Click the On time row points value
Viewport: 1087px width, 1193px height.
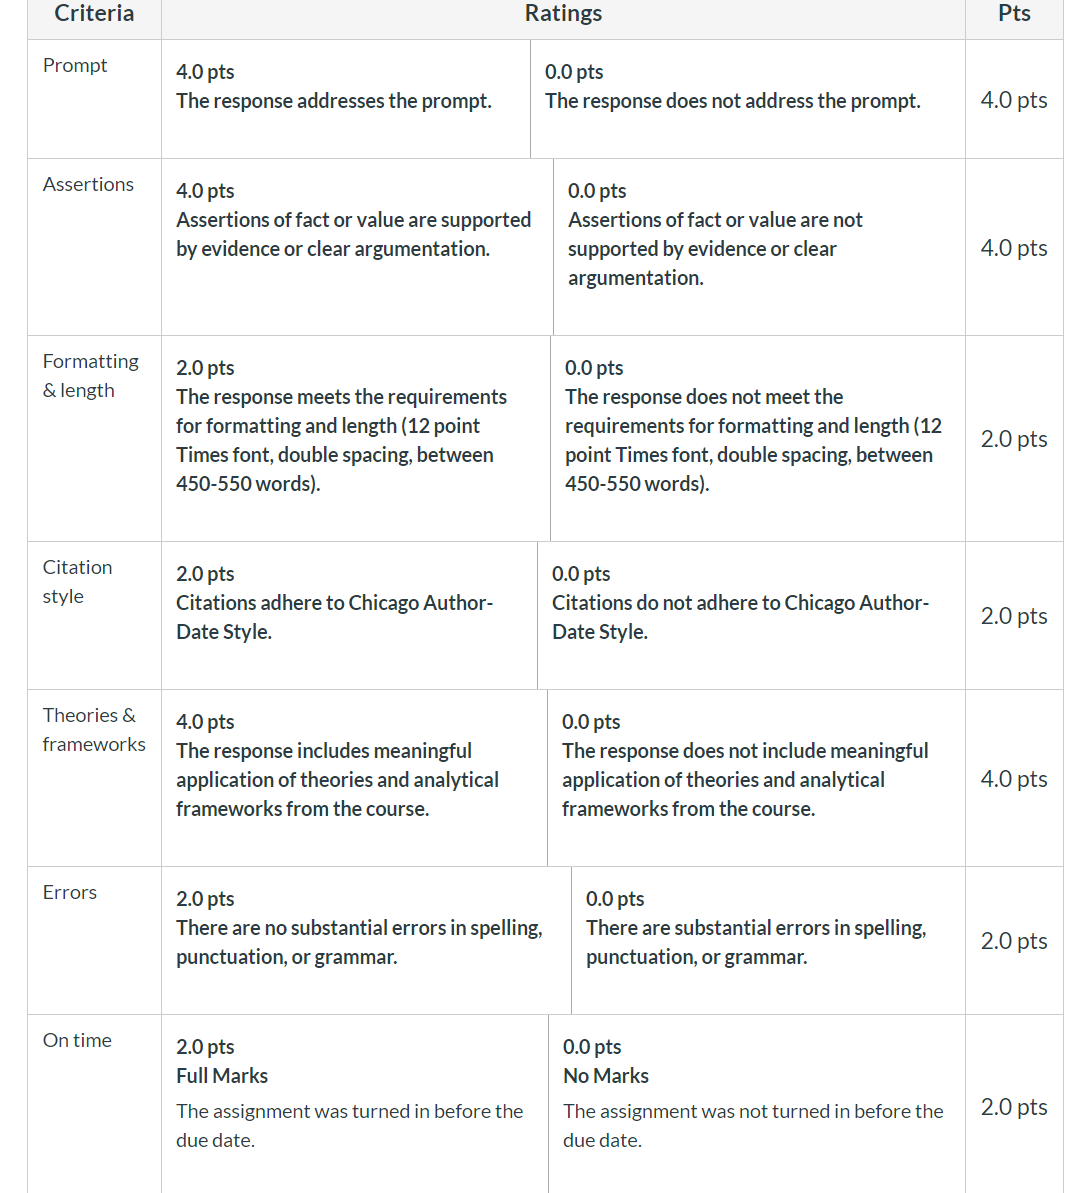[1014, 1107]
